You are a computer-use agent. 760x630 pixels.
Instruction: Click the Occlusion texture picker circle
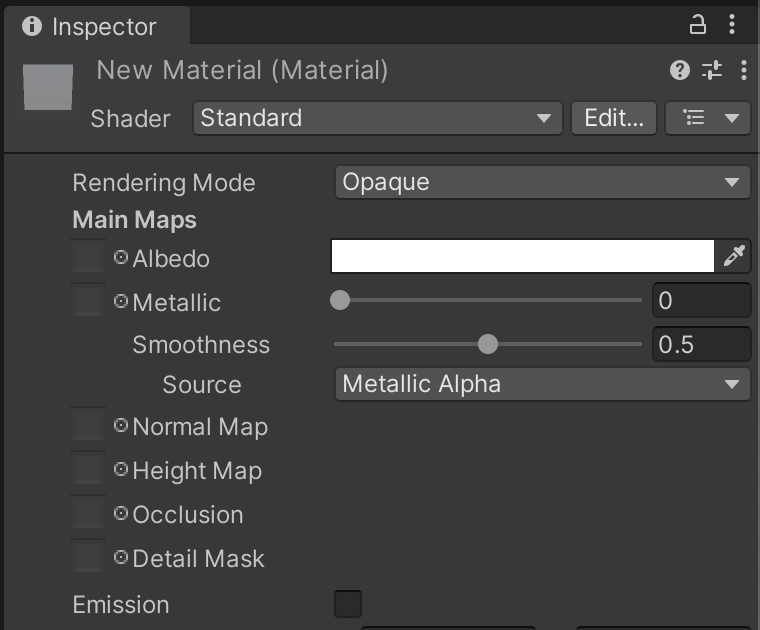pos(121,514)
